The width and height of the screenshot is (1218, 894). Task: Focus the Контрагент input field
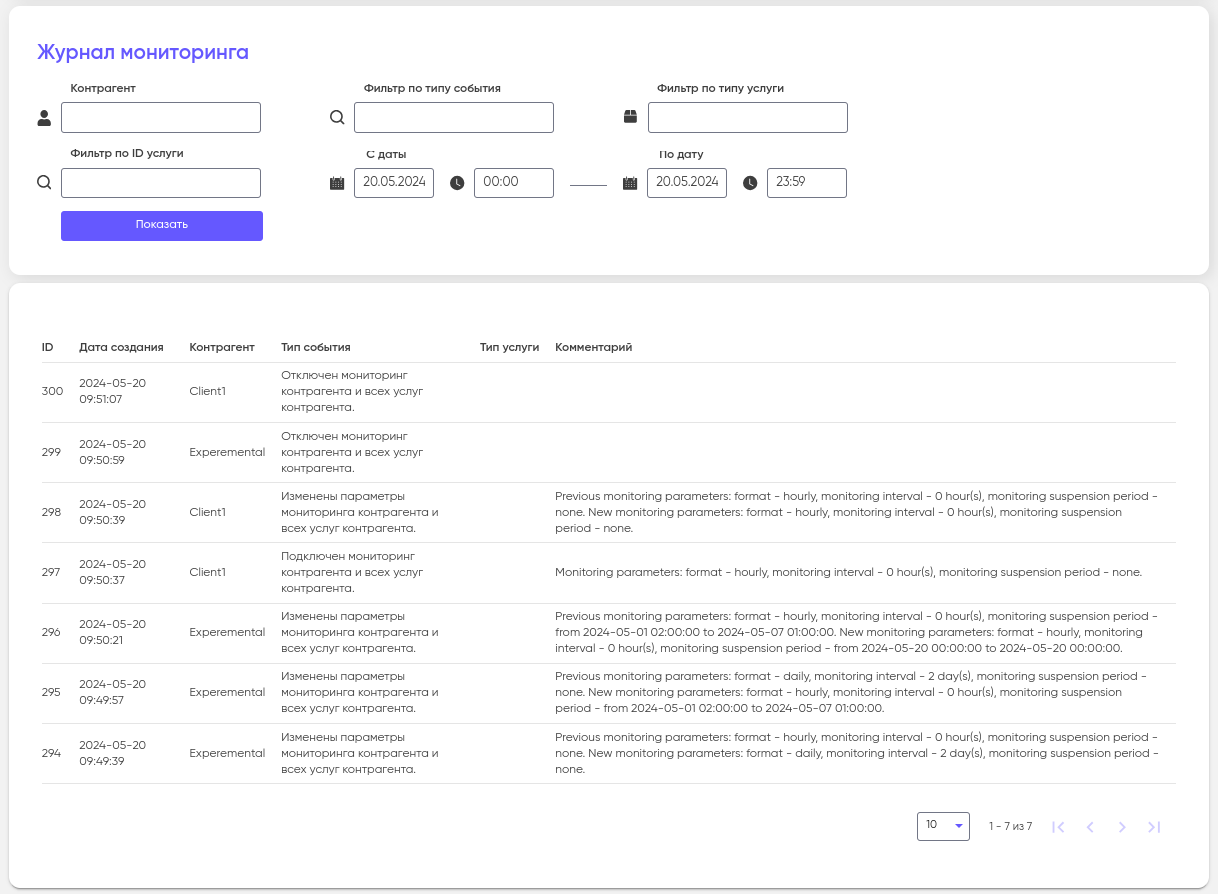pyautogui.click(x=161, y=118)
